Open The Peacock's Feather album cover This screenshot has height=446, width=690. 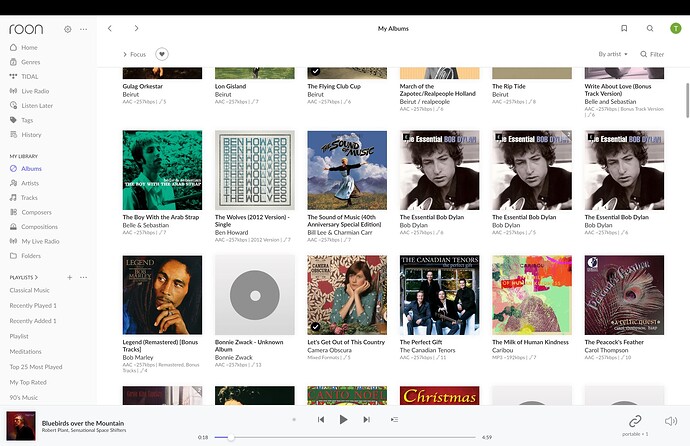(624, 295)
